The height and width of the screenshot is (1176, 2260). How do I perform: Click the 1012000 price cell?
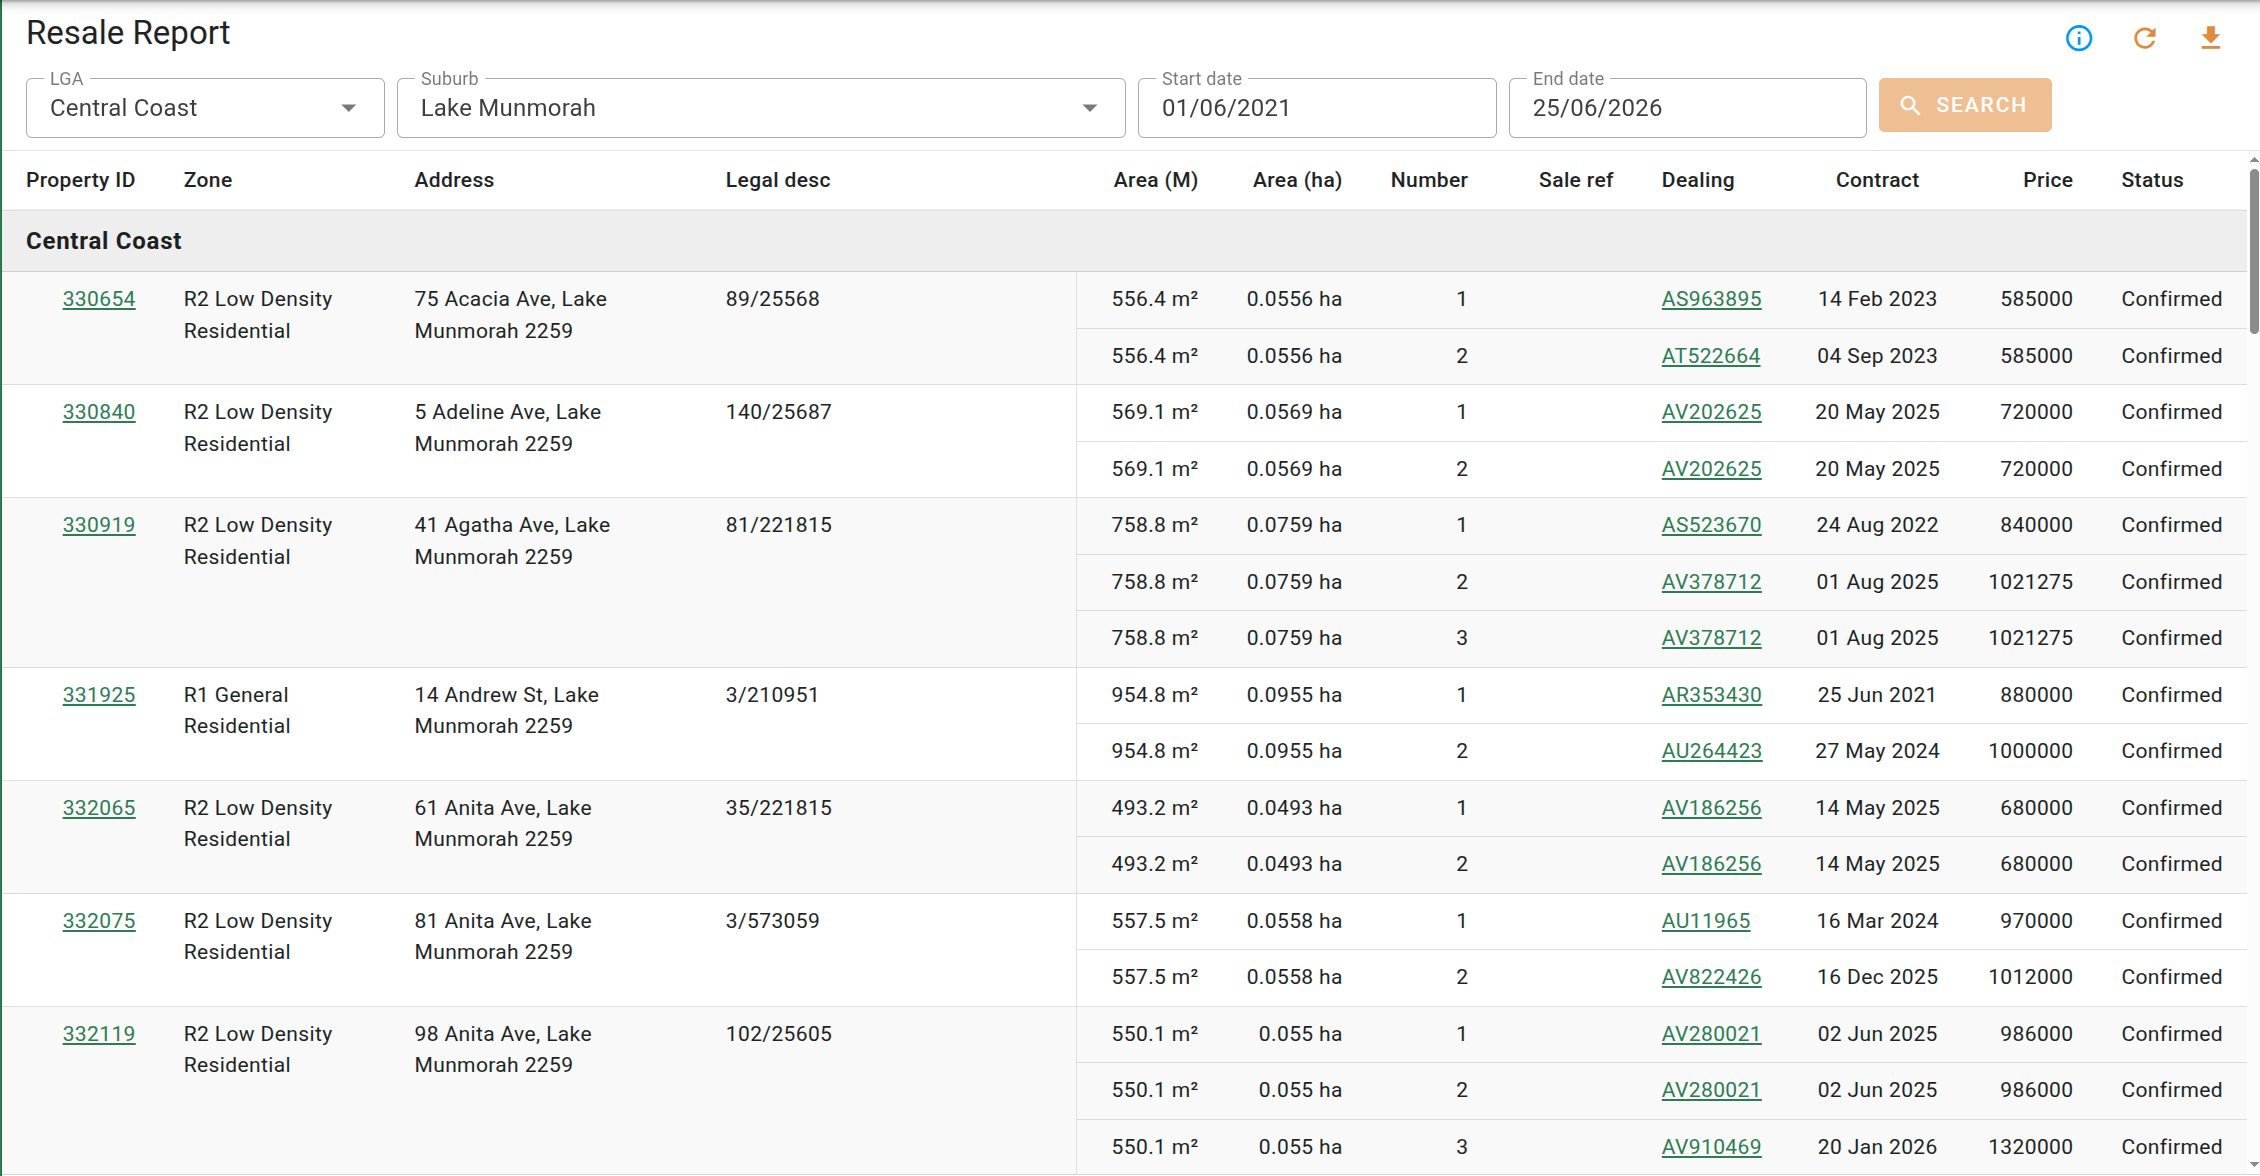click(2030, 977)
